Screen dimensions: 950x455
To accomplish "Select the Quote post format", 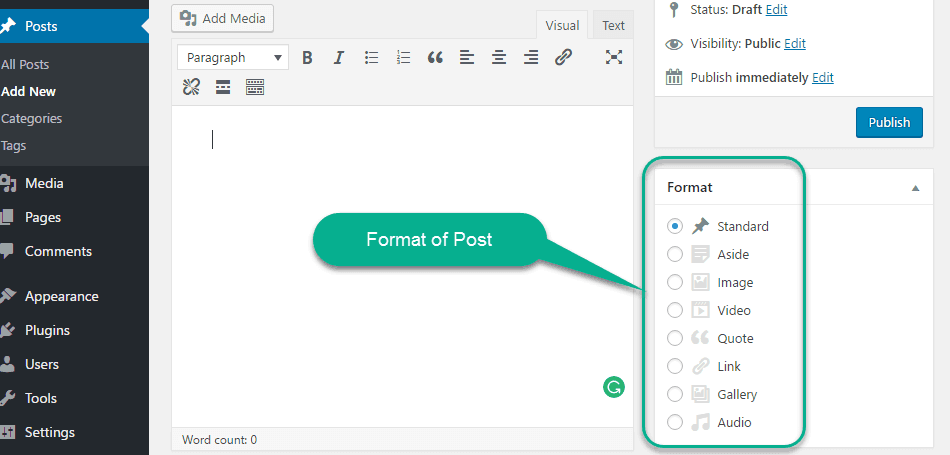I will click(674, 338).
